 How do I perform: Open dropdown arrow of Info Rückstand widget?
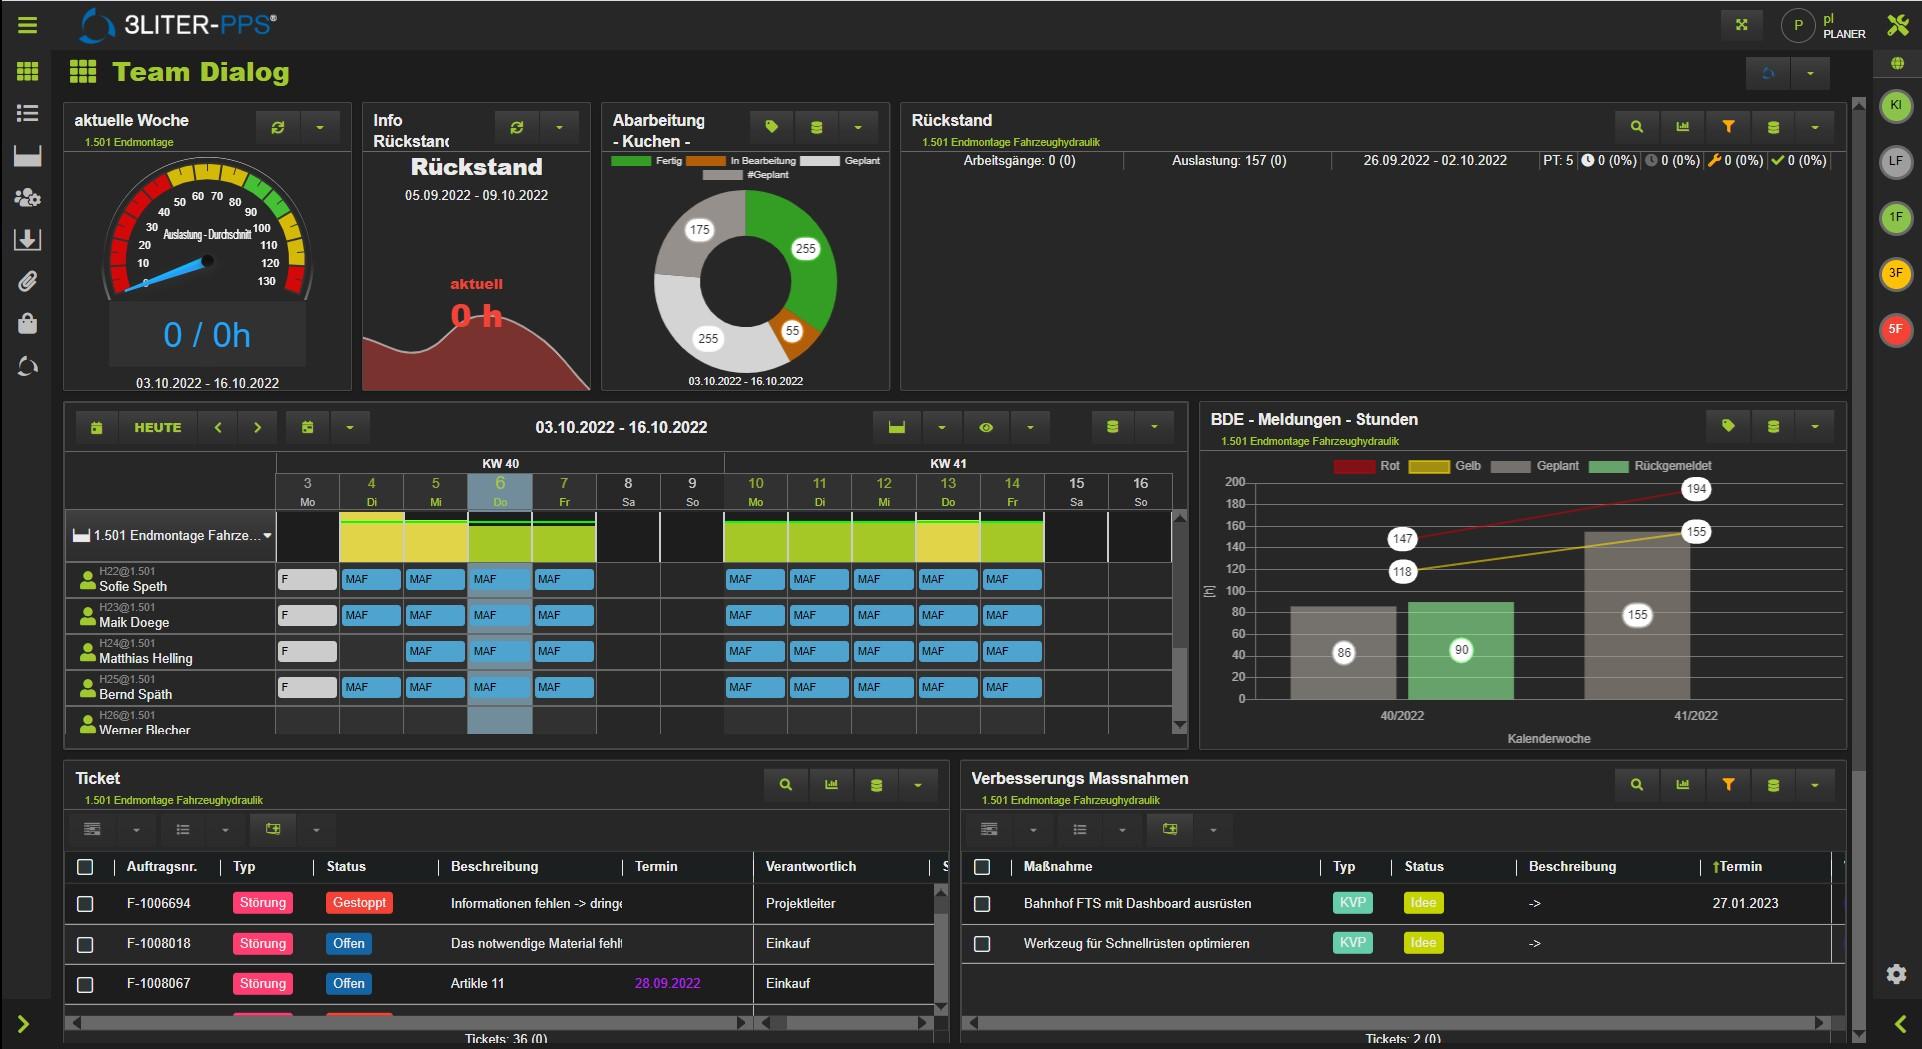click(x=559, y=128)
